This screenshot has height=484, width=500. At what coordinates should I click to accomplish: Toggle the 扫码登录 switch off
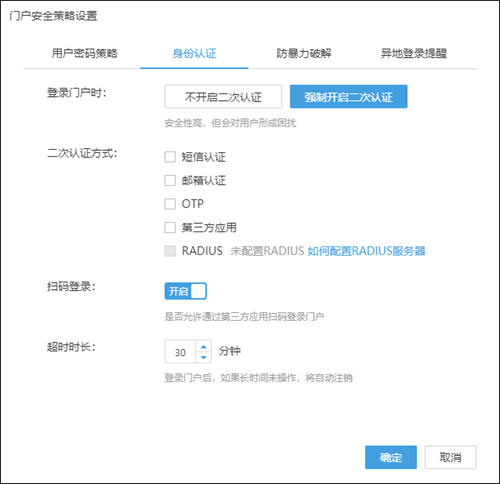click(186, 291)
